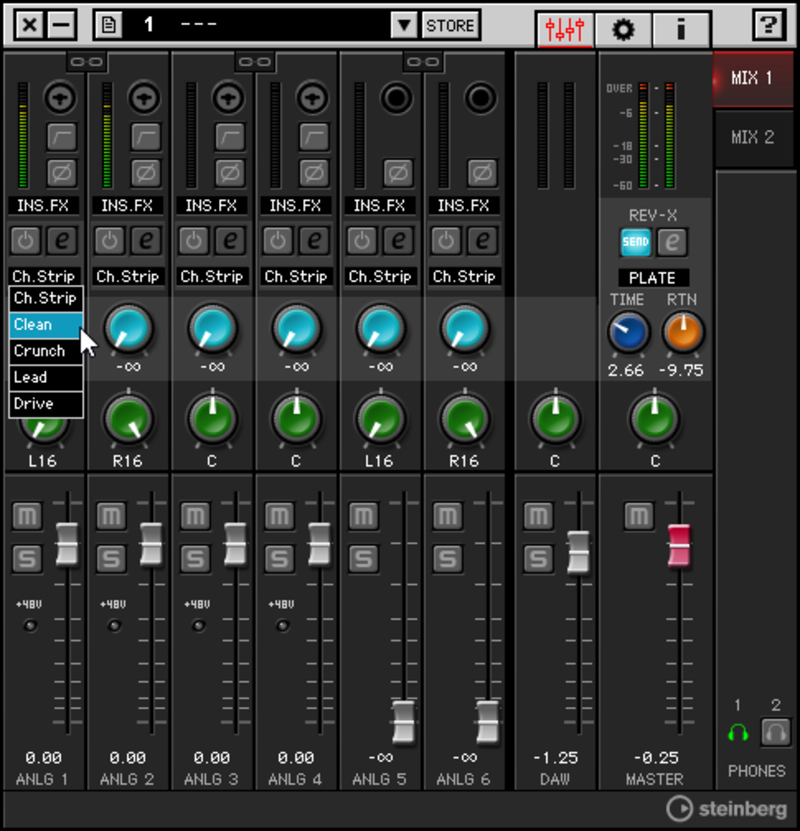Click the pink MASTER fader handle

(x=679, y=545)
